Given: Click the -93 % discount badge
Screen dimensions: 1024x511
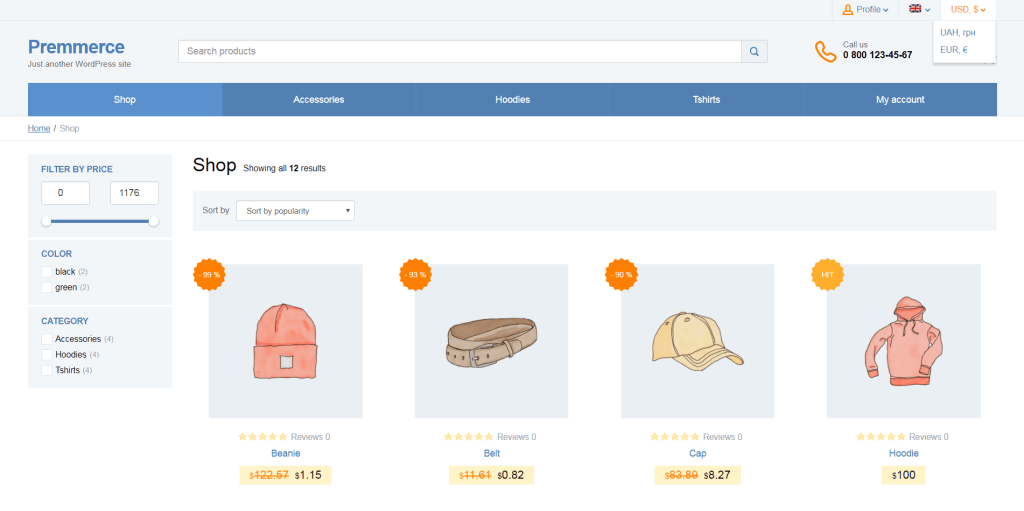Looking at the screenshot, I should click(416, 275).
